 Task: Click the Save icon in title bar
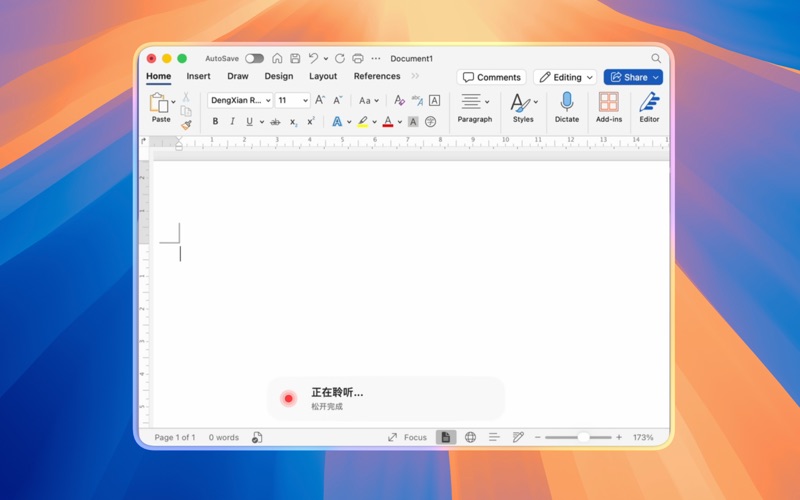[x=295, y=59]
